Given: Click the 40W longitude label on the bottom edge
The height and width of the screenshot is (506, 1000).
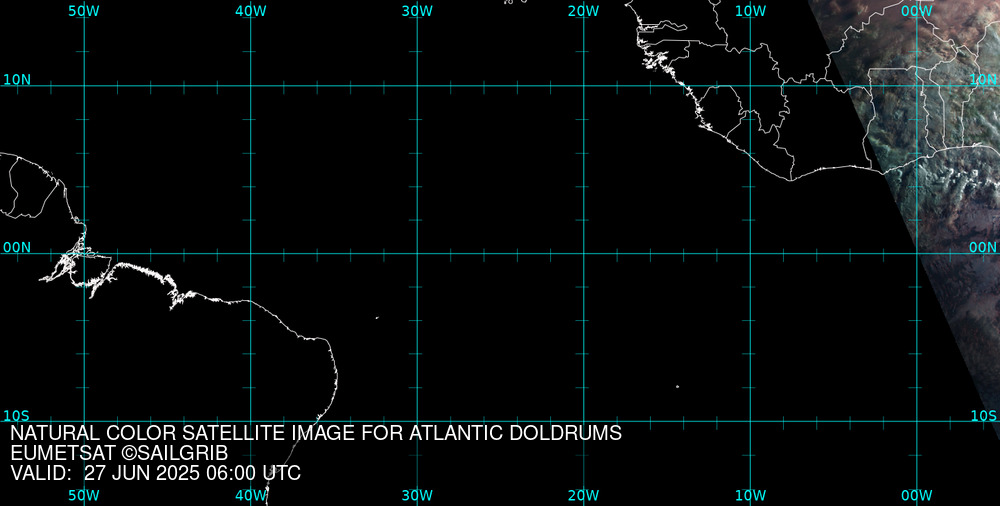Looking at the screenshot, I should 251,496.
